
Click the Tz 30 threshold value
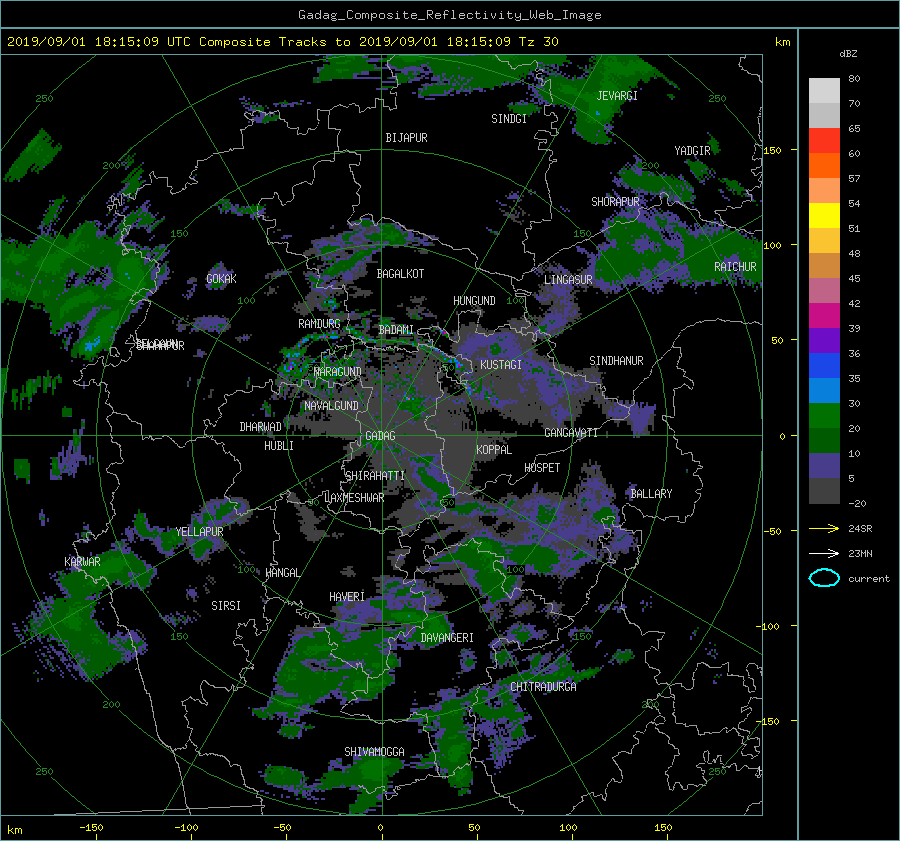click(x=538, y=42)
